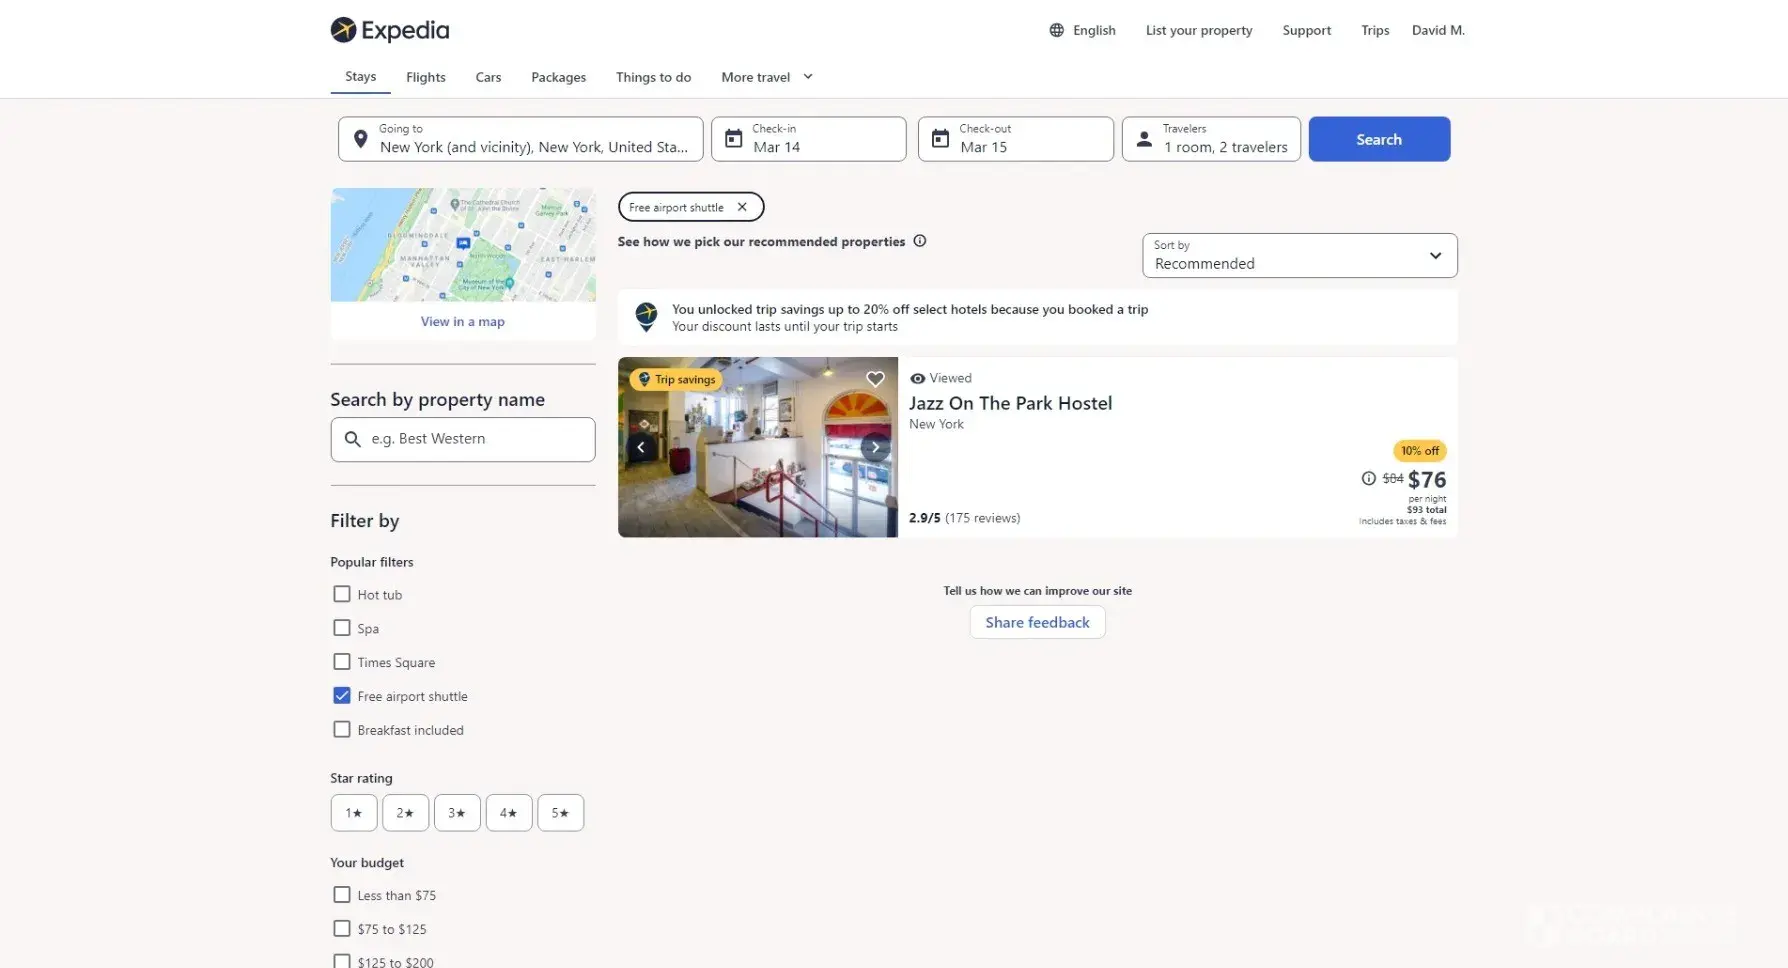
Task: Click the blue Search button
Action: pos(1378,139)
